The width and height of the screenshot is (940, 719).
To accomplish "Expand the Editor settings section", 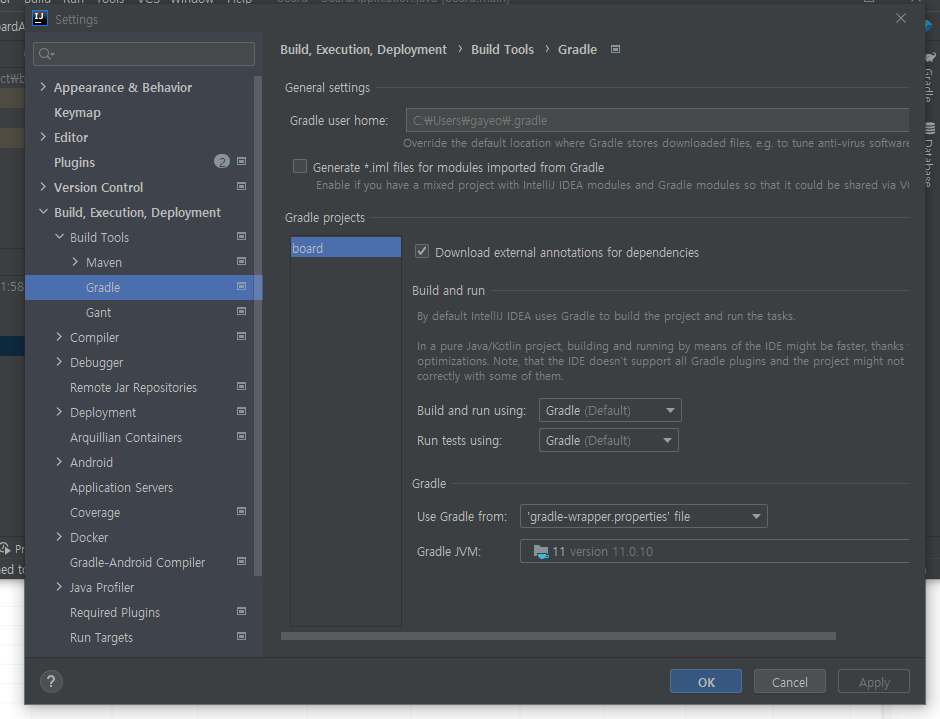I will [x=43, y=137].
